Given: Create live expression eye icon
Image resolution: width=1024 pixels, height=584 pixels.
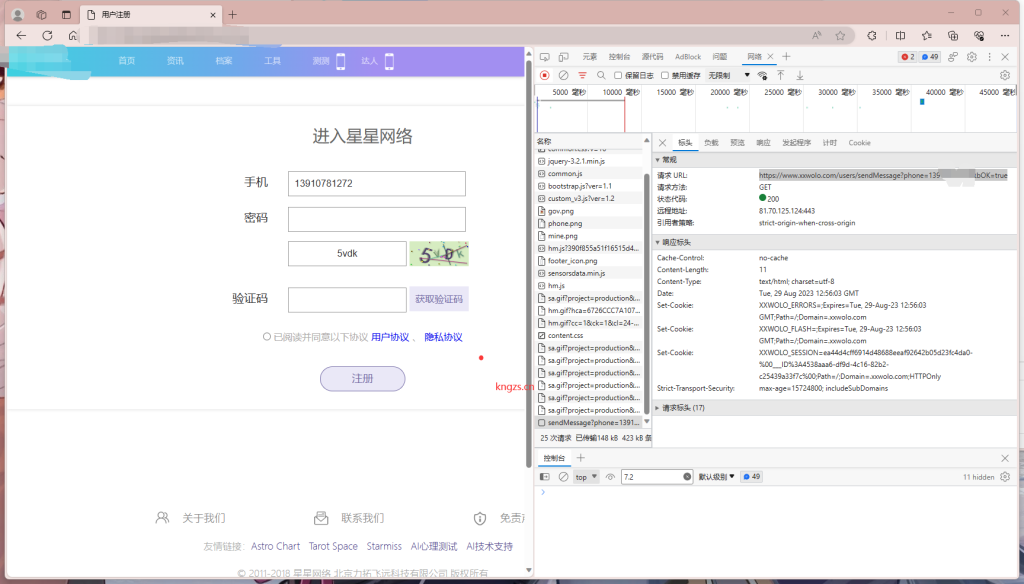Looking at the screenshot, I should (x=610, y=477).
